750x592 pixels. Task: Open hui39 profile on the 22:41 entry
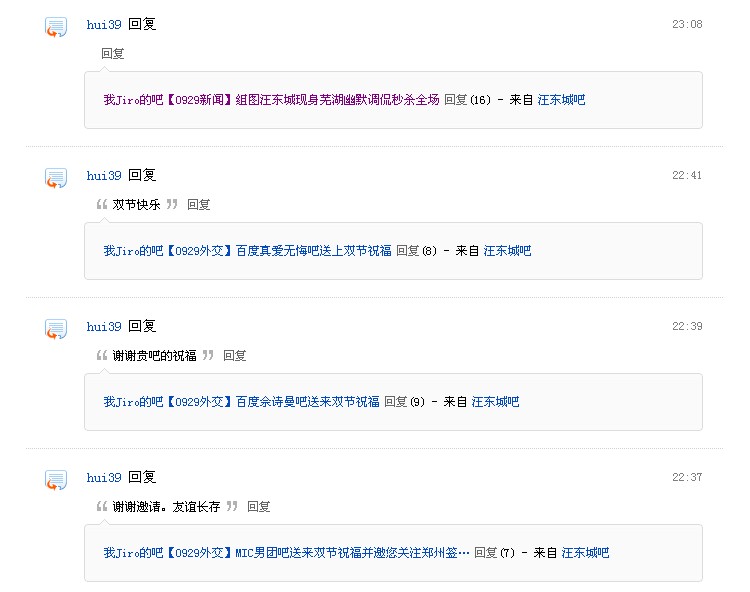pos(104,175)
